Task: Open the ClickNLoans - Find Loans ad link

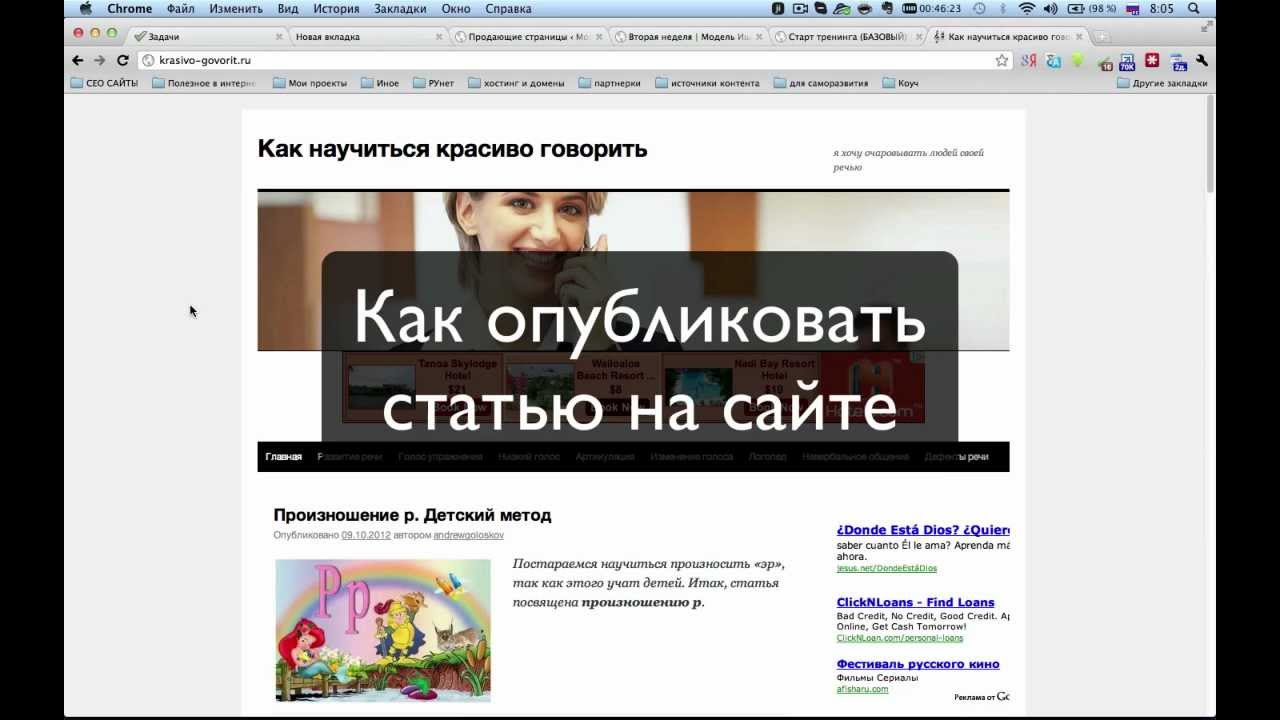Action: pos(915,602)
